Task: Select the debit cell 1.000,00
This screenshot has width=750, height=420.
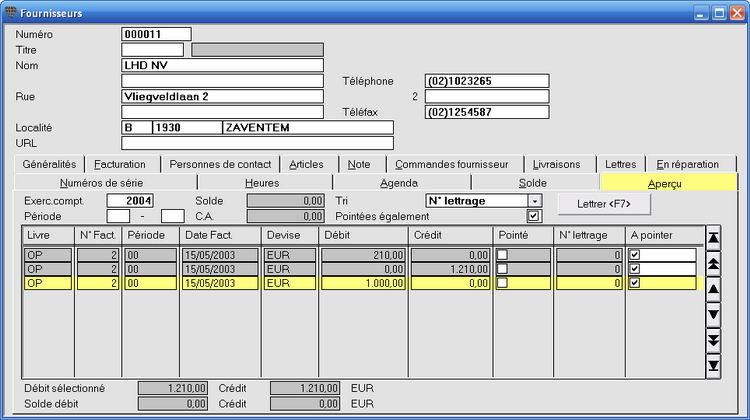Action: (x=364, y=283)
